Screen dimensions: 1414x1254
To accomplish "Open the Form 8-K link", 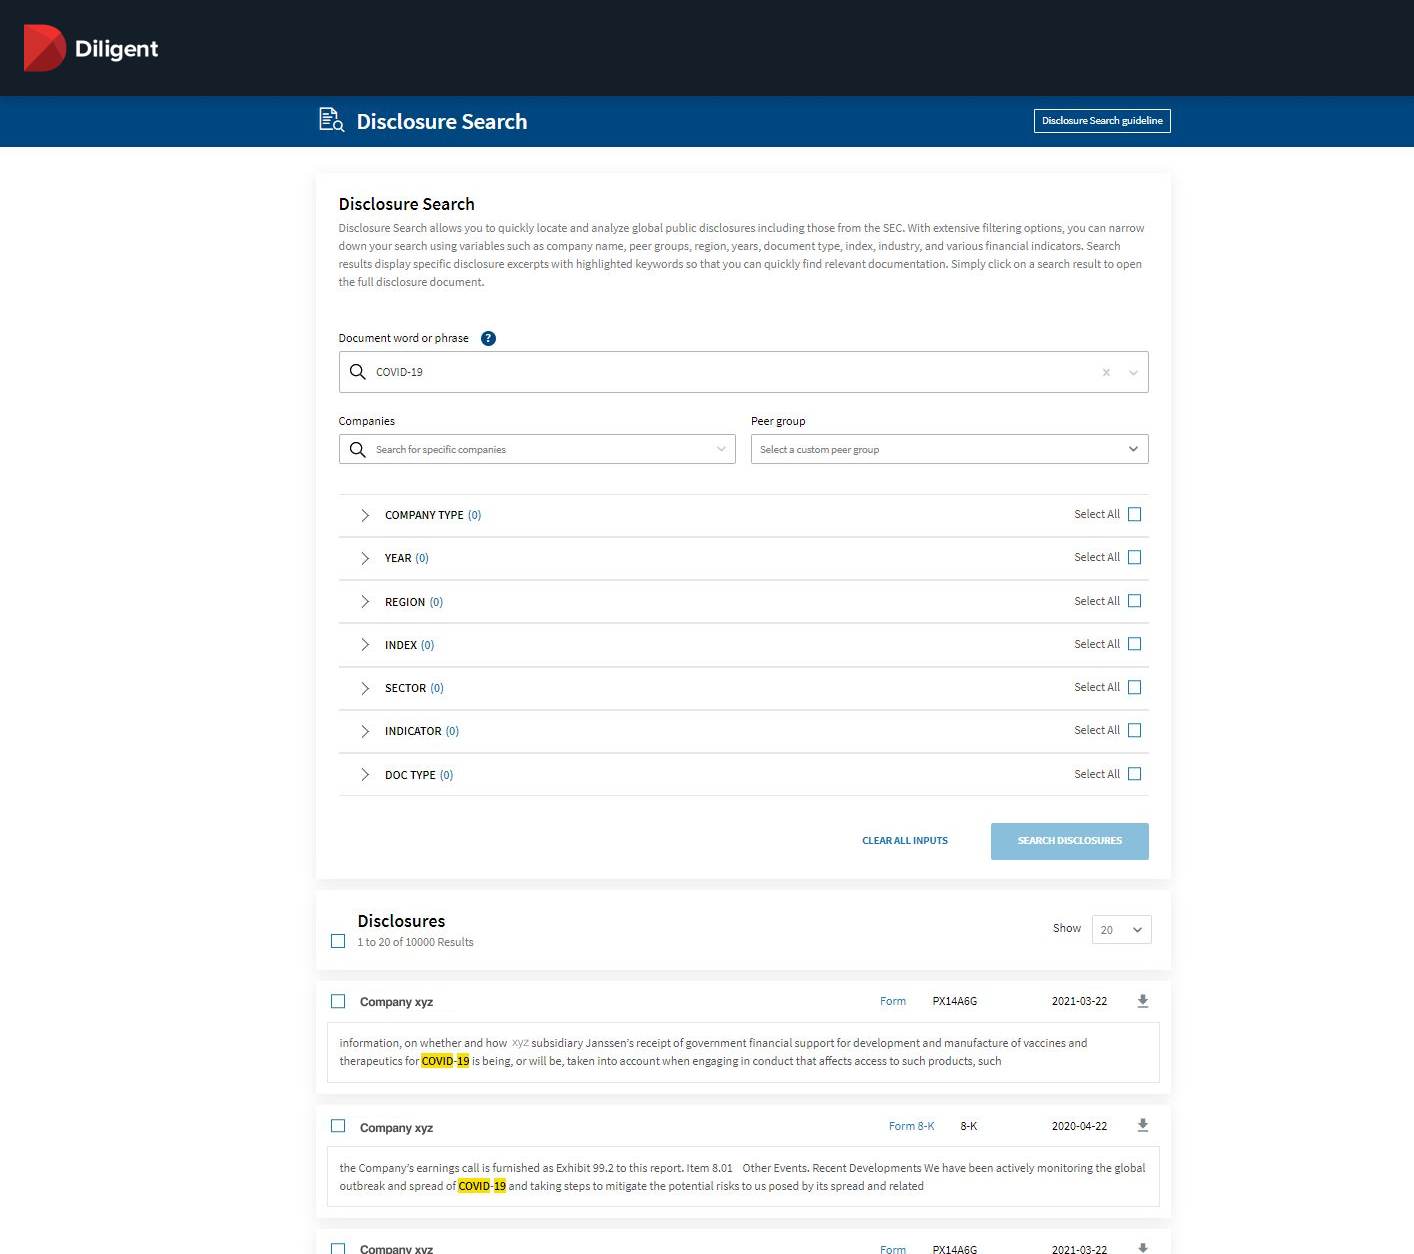I will tap(912, 1126).
